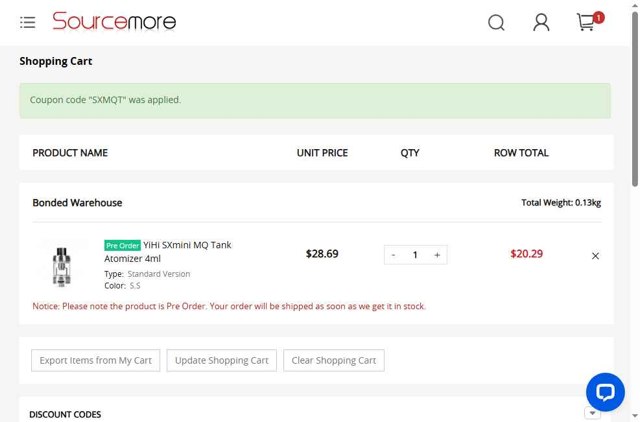Open the hamburger navigation menu
640x422 pixels.
pos(28,22)
